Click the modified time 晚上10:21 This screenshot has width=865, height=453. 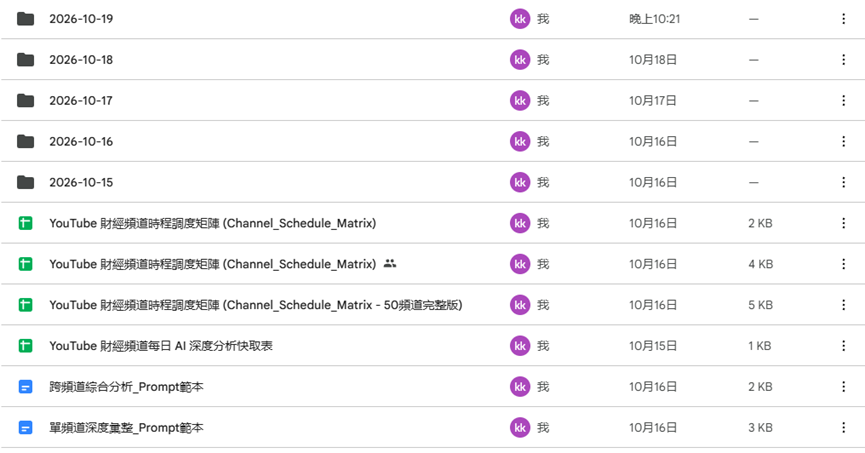655,19
